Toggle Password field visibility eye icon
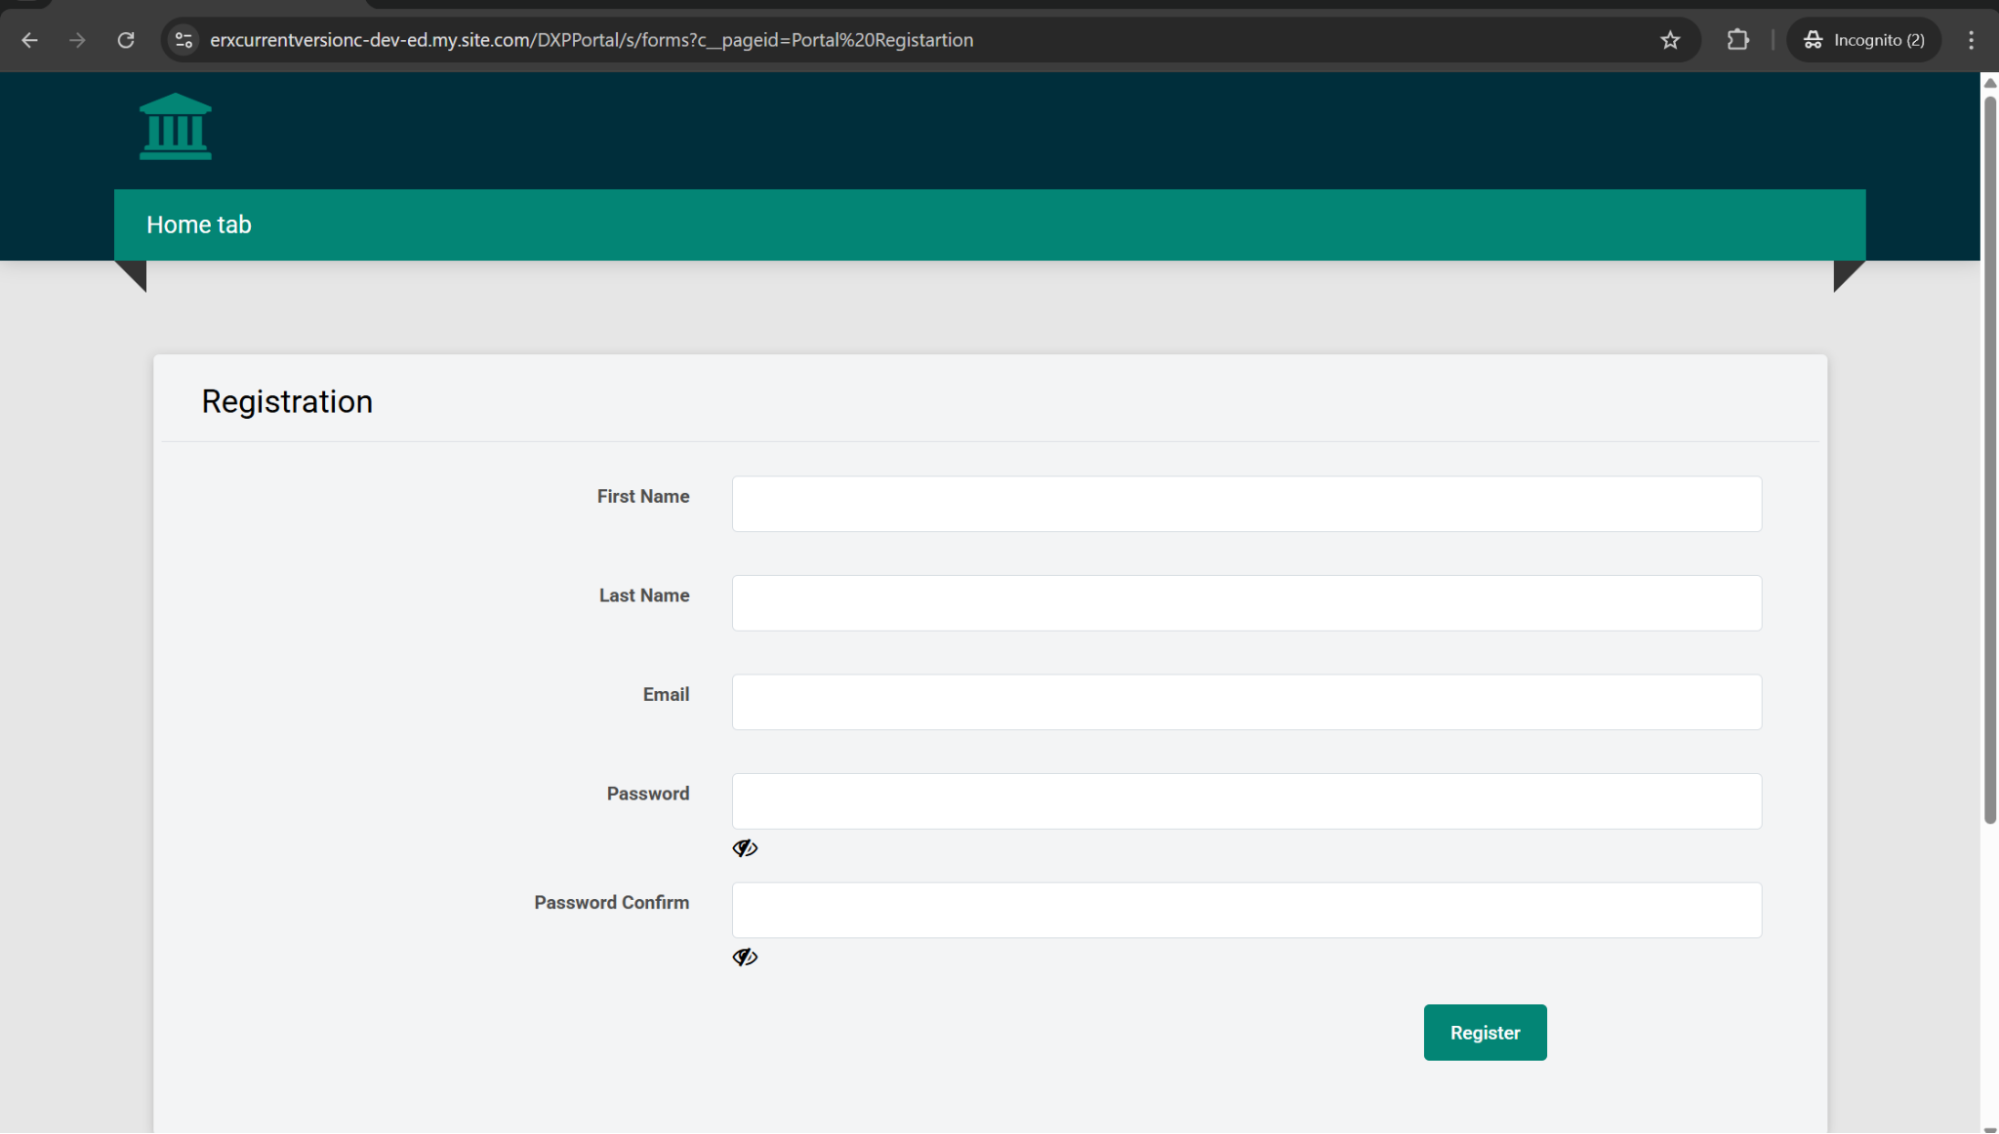Screen dimensions: 1999x1134 (745, 848)
